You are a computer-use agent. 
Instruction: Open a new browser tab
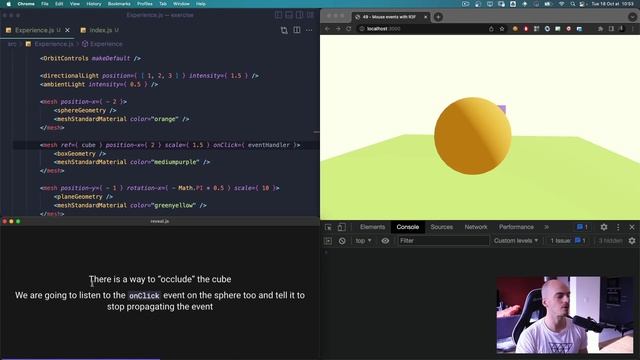438,17
